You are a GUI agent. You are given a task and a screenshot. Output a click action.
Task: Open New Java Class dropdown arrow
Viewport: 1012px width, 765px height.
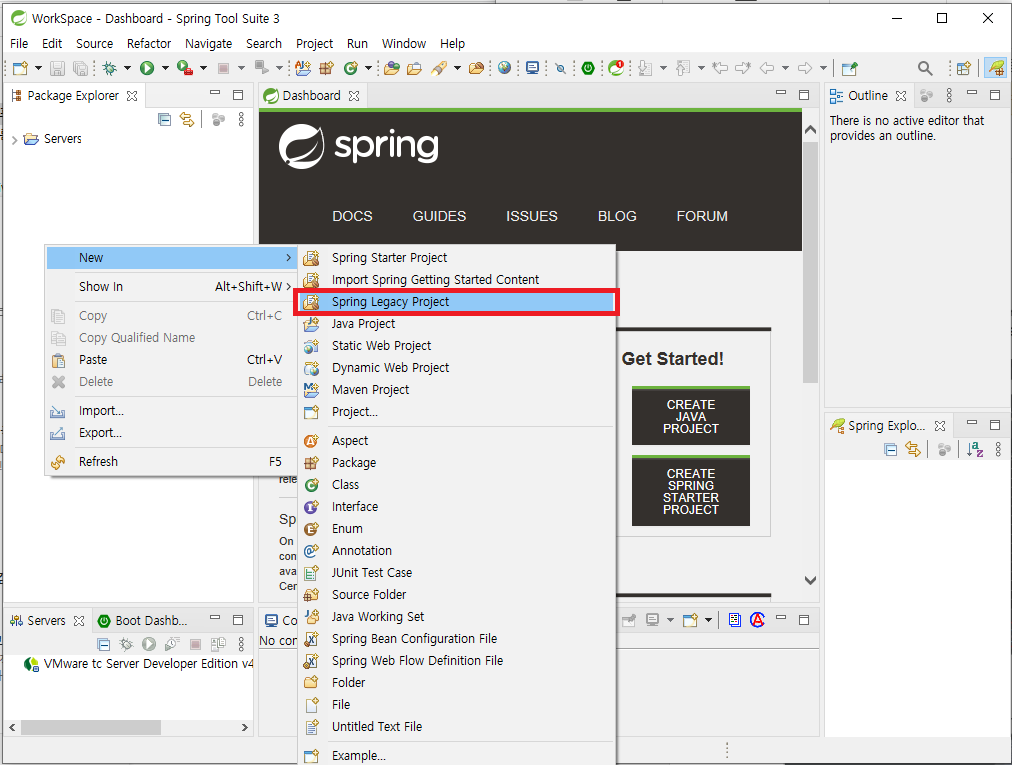click(369, 68)
